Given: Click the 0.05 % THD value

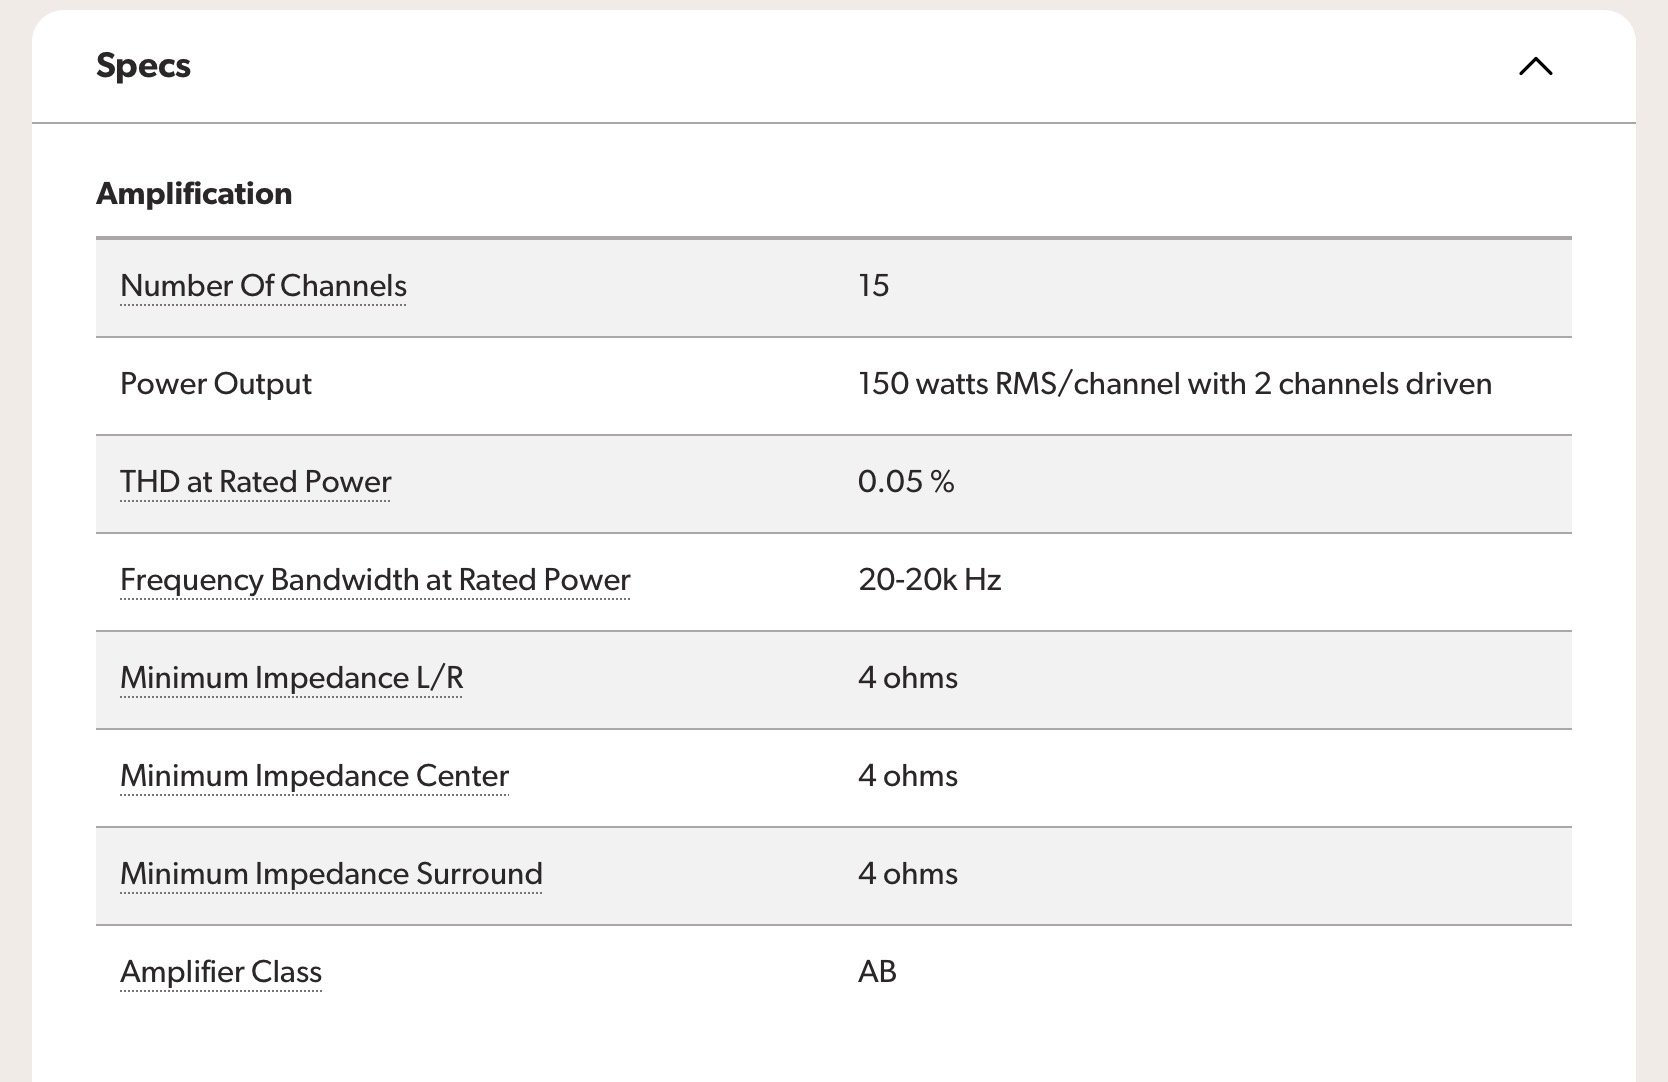Looking at the screenshot, I should (x=906, y=482).
